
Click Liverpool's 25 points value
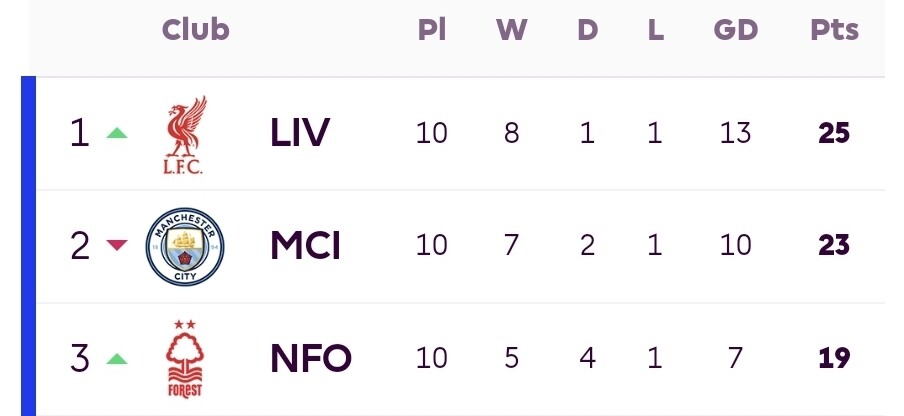pos(834,133)
